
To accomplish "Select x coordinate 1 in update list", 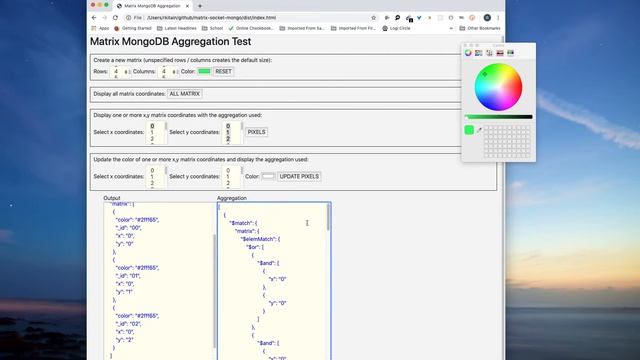I will coord(152,177).
